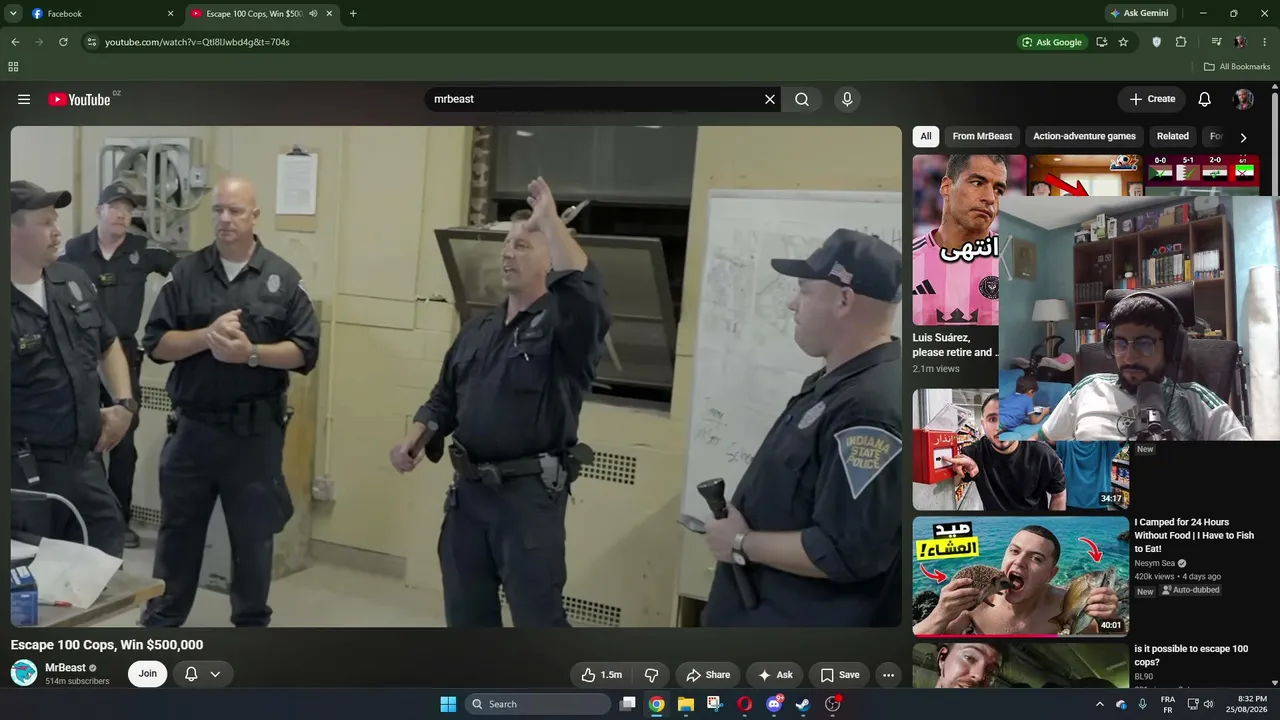Open the Extensions puzzle menu
This screenshot has height=720, width=1280.
1181,42
